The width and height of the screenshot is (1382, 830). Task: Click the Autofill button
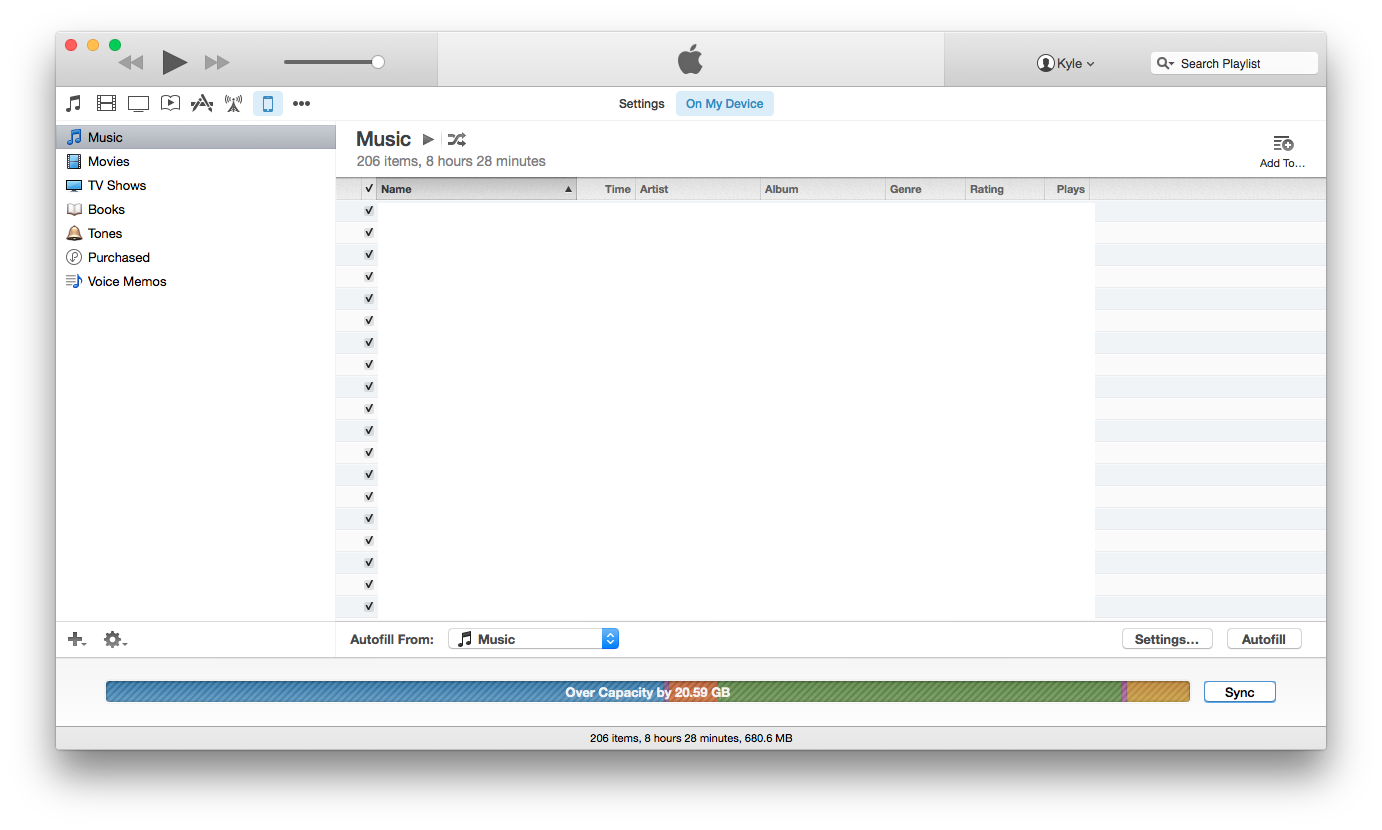[x=1264, y=639]
